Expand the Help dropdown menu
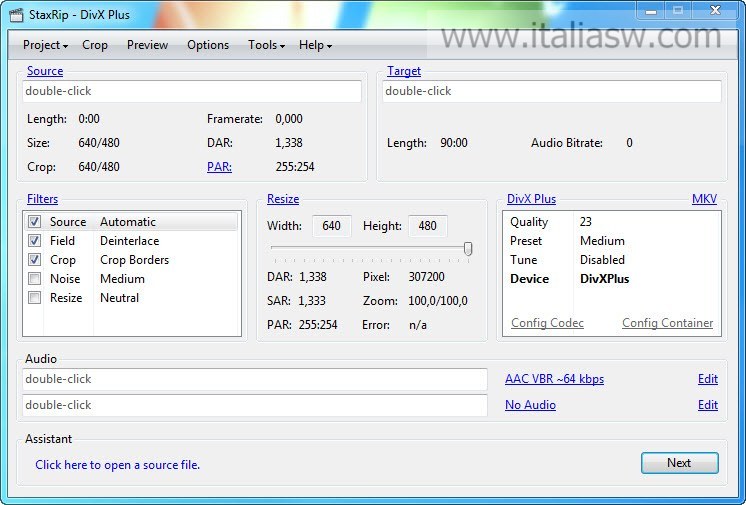 click(x=315, y=45)
